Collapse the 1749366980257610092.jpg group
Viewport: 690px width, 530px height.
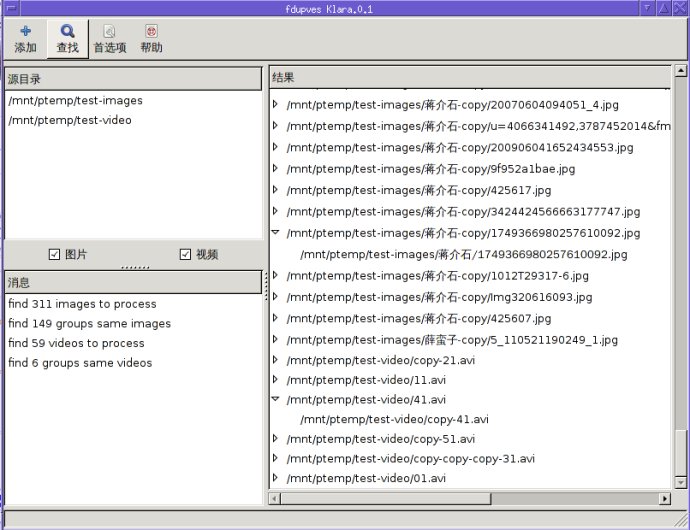[276, 233]
